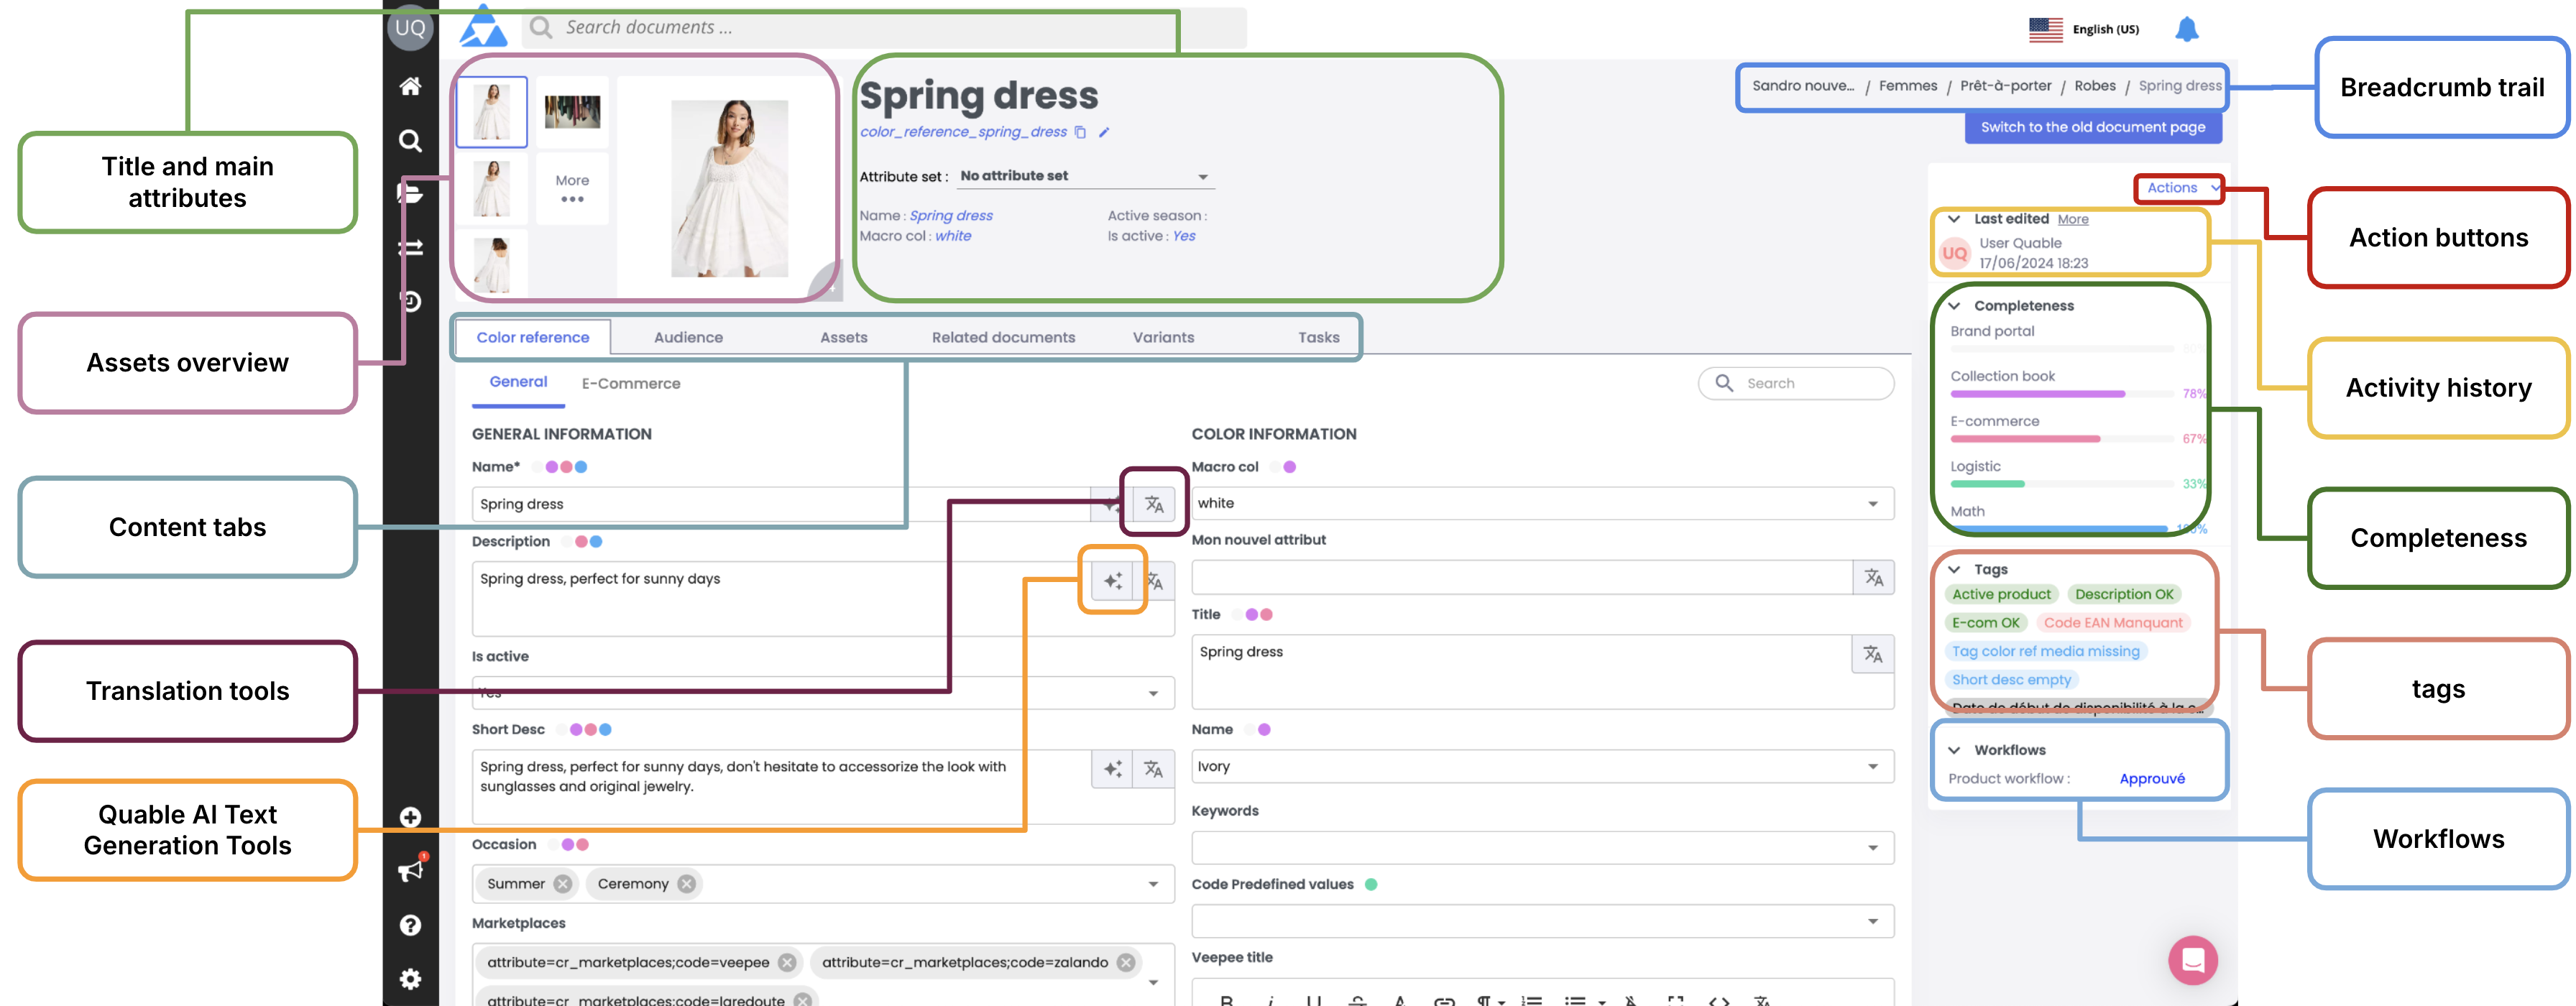Click the home icon in sidebar
This screenshot has height=1006, width=2576.
coord(410,86)
